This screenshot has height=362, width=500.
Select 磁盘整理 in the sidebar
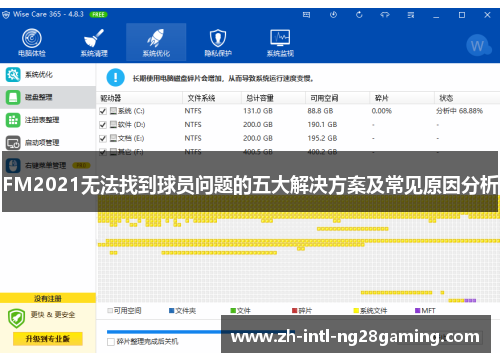(48, 97)
